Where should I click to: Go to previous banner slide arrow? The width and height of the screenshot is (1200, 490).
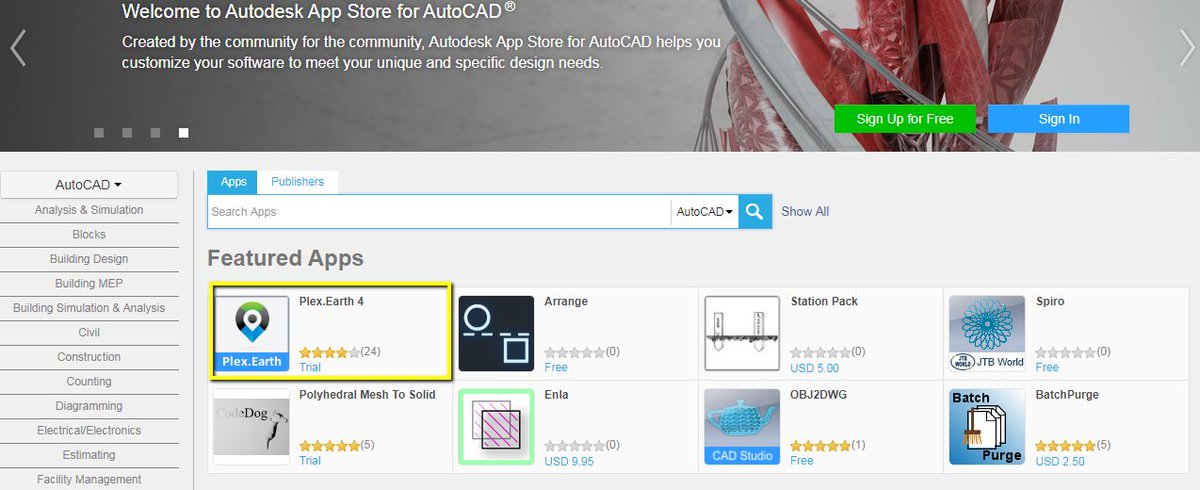[x=18, y=47]
